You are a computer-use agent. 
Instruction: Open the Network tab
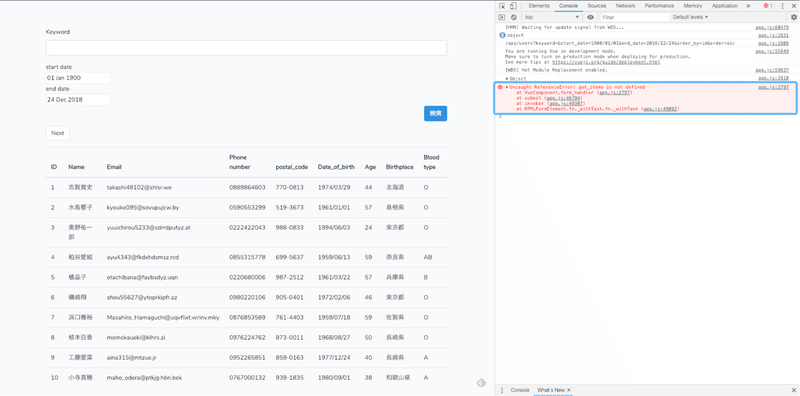(626, 6)
